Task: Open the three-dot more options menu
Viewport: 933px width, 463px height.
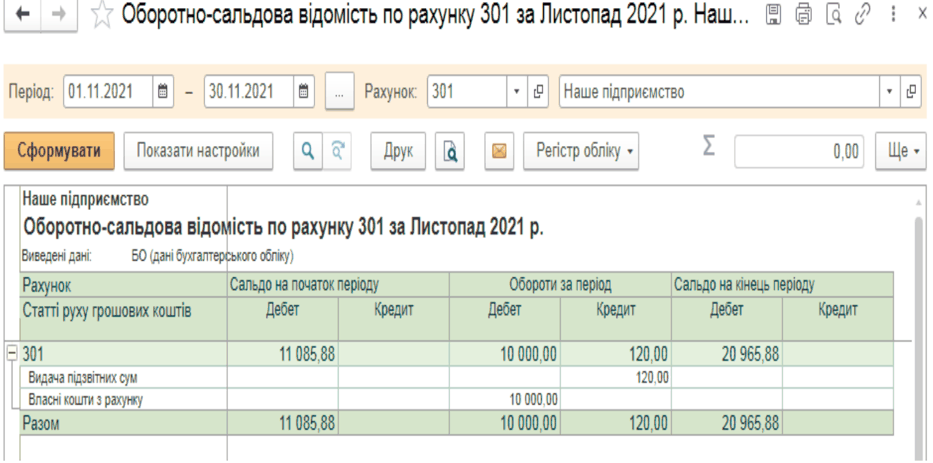Action: pyautogui.click(x=893, y=14)
